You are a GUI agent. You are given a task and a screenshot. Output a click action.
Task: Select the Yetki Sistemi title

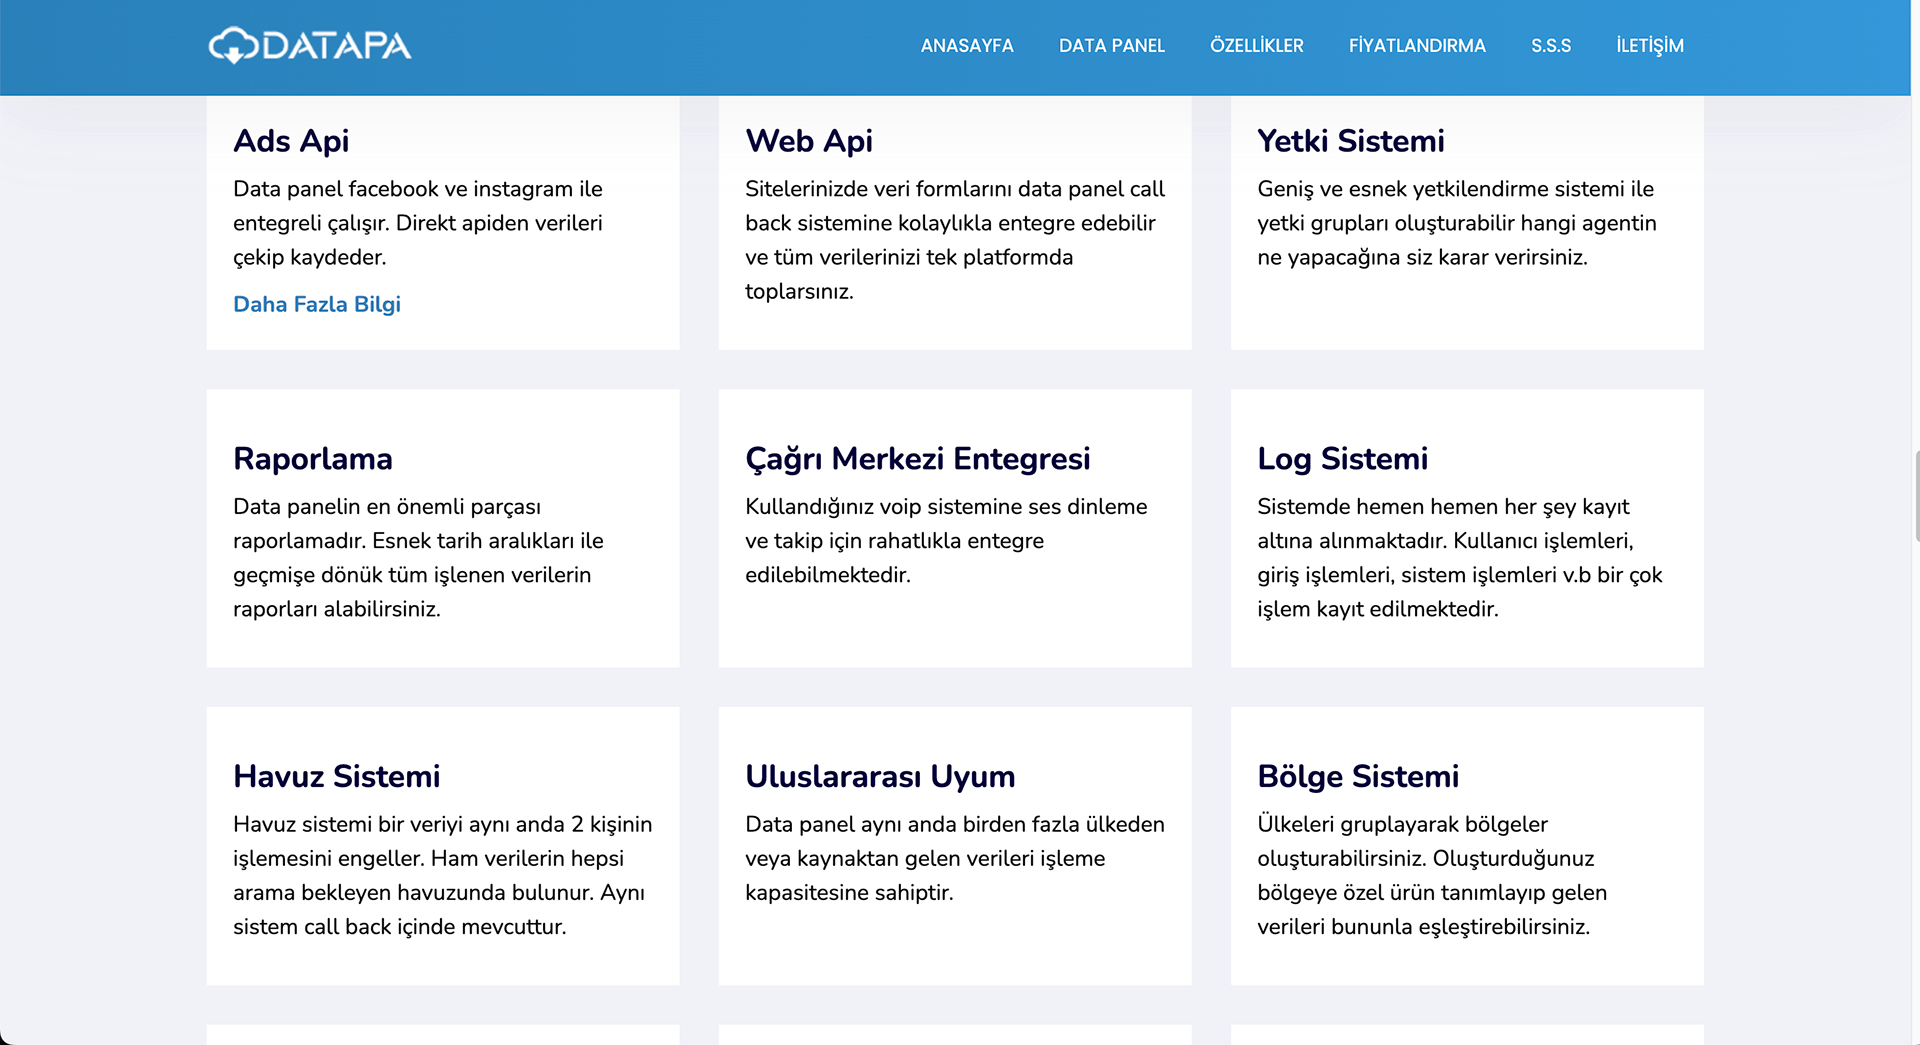(x=1351, y=141)
